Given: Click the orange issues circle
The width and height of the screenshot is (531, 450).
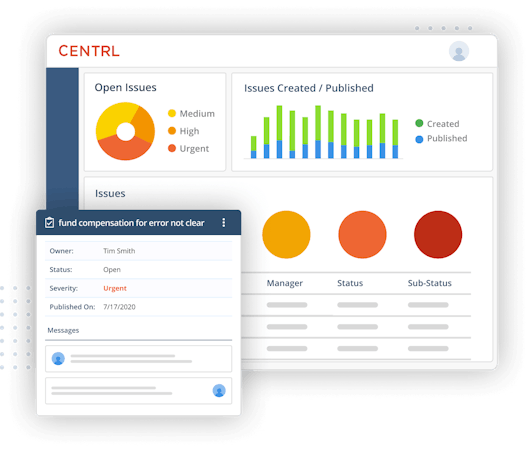Looking at the screenshot, I should point(362,234).
